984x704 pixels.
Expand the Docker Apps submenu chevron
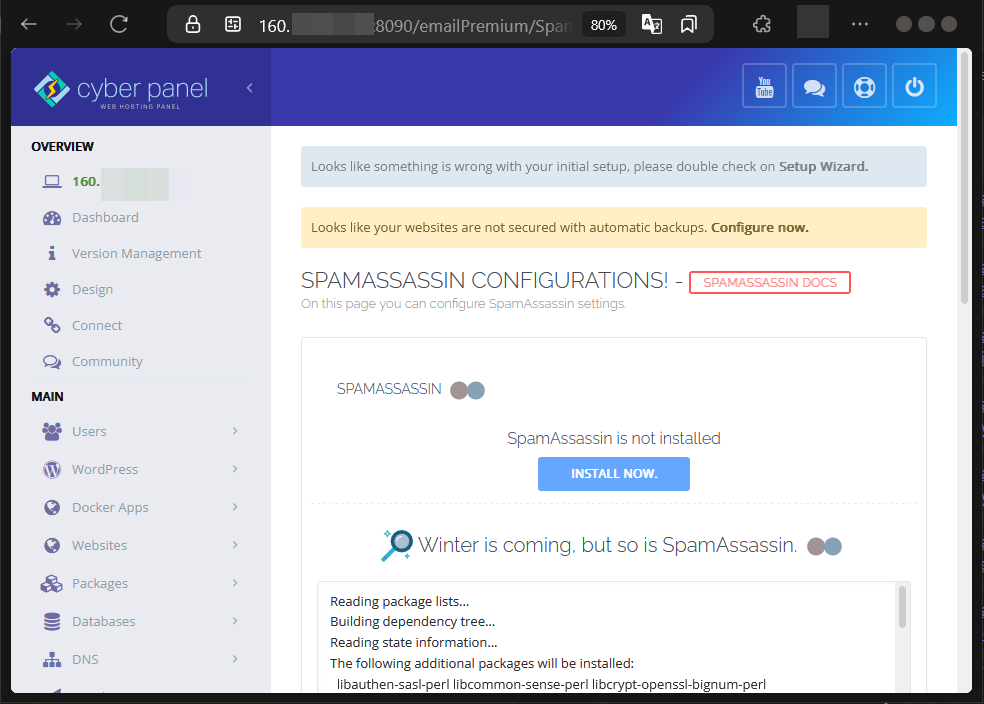[x=235, y=507]
